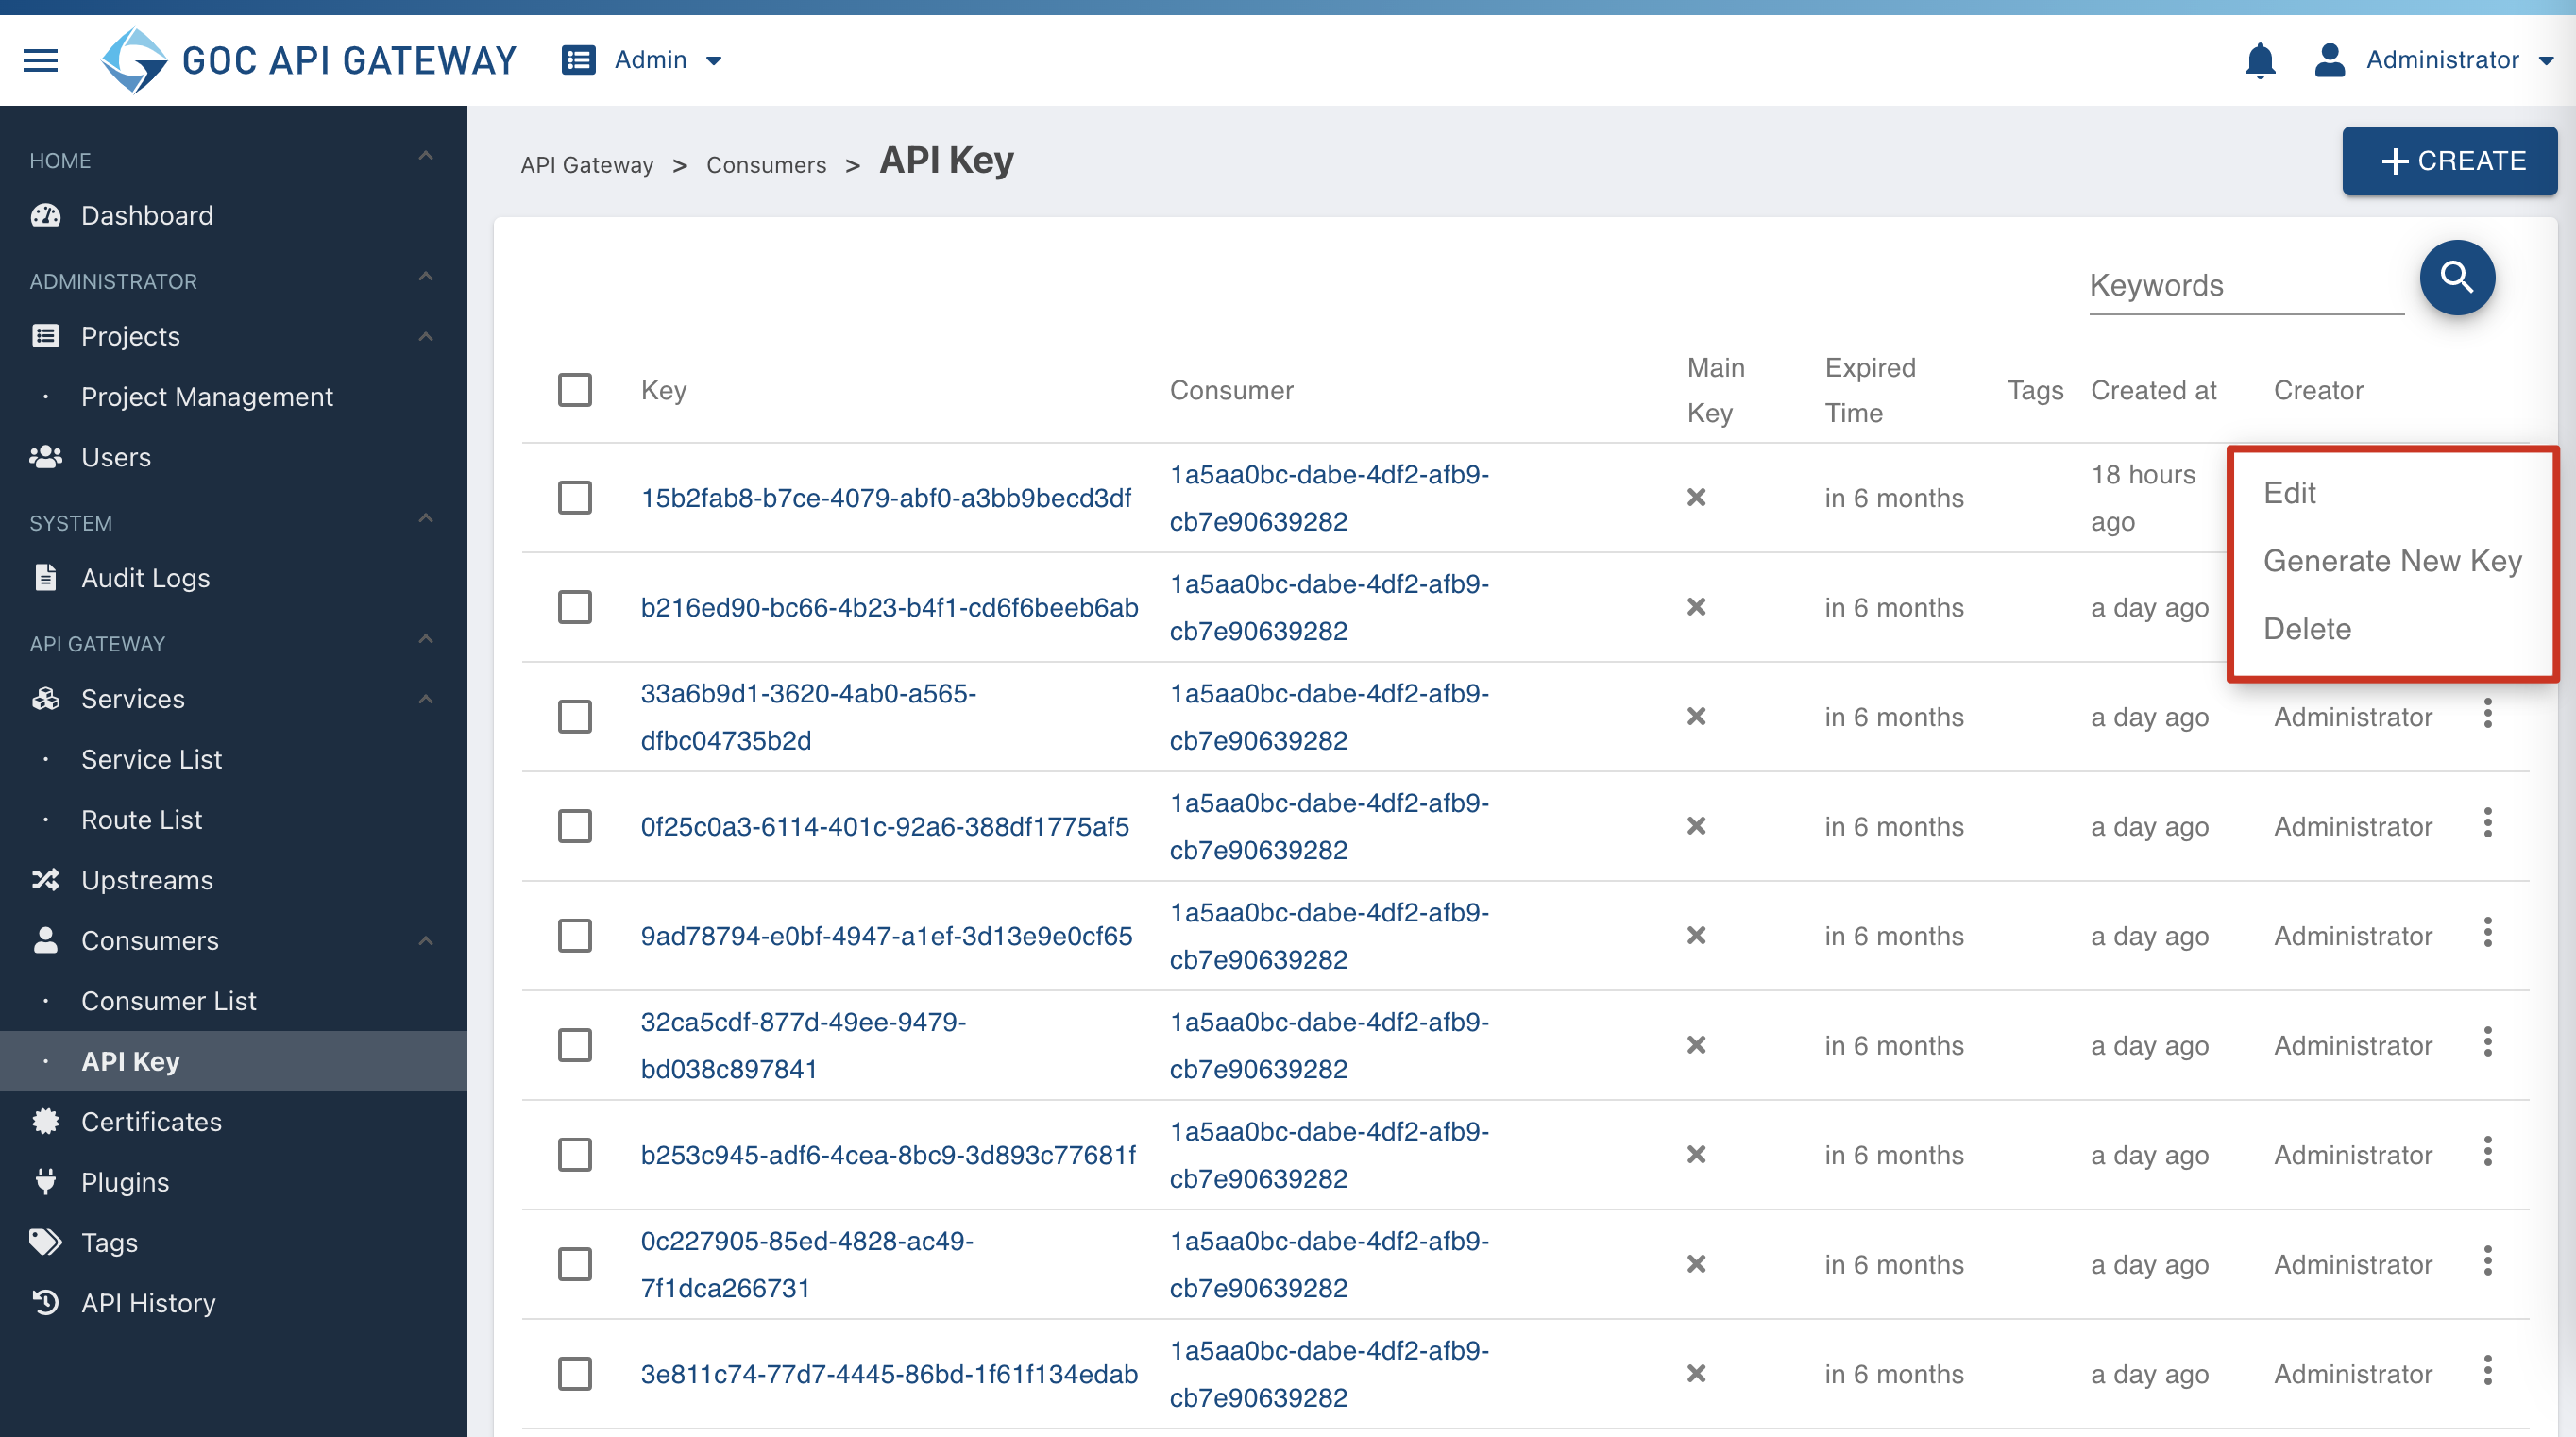This screenshot has width=2576, height=1437.
Task: Click the search magnifier button
Action: click(x=2457, y=277)
